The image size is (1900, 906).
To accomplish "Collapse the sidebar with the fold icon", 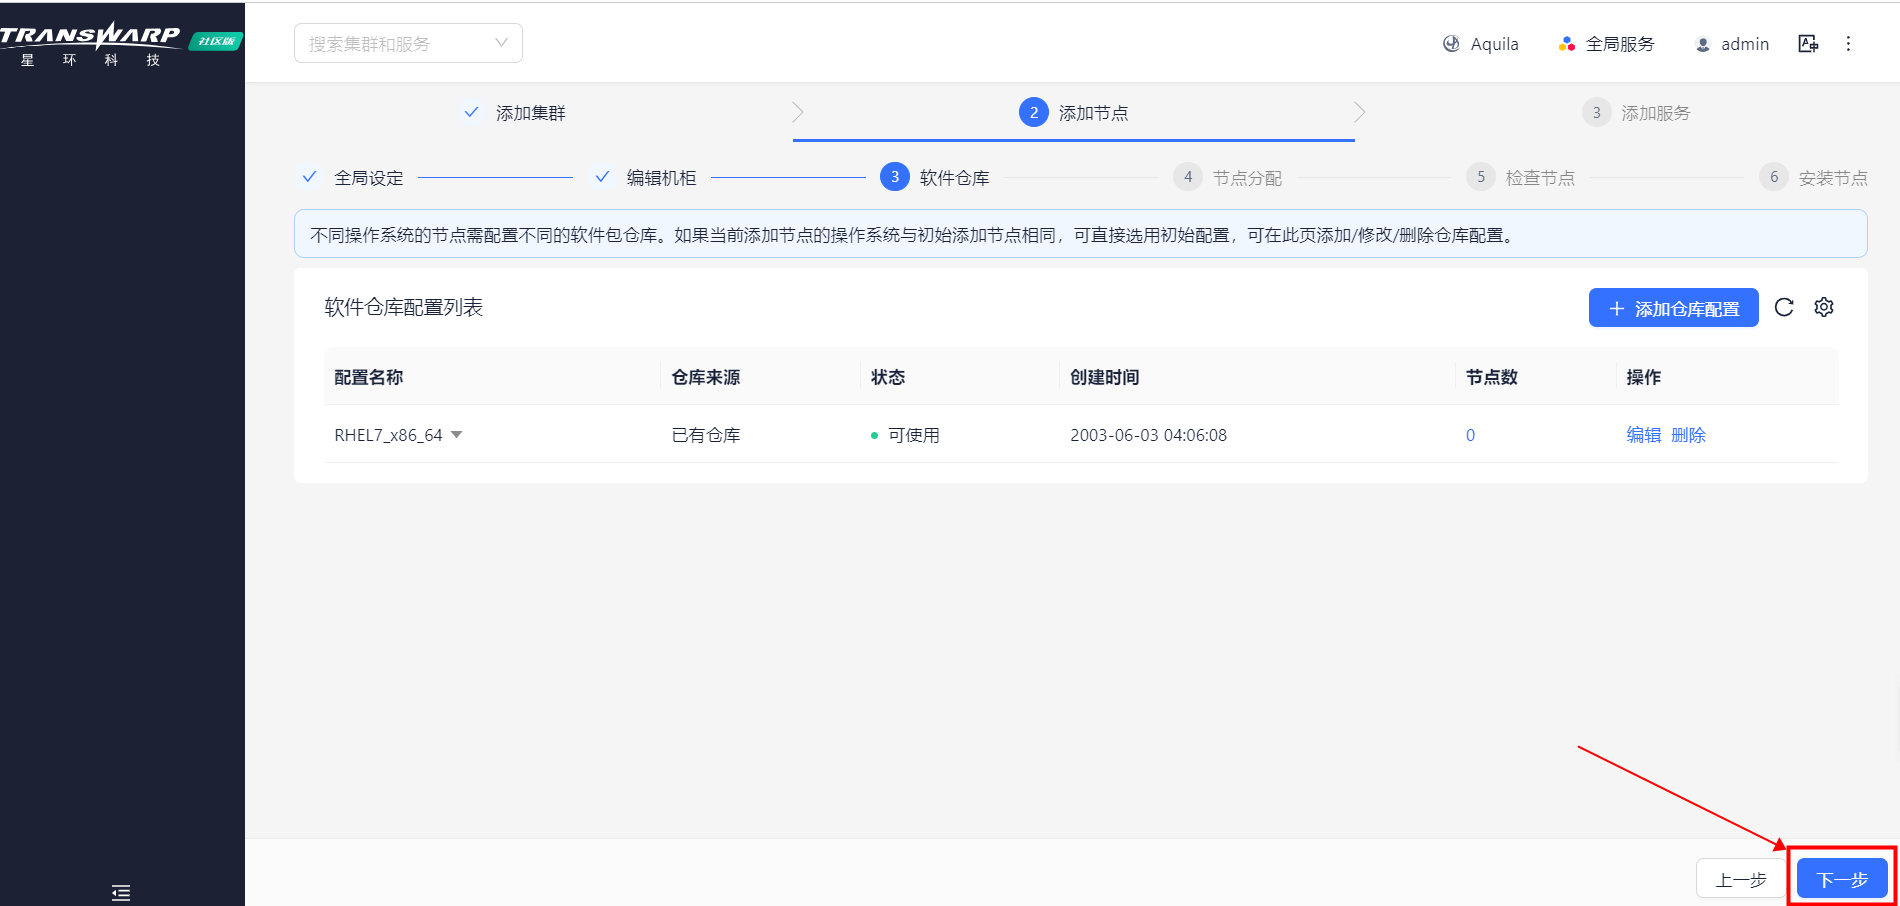I will (121, 893).
